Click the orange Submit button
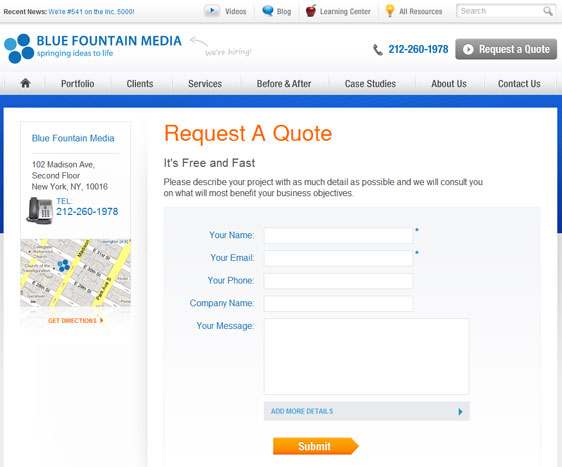 pyautogui.click(x=315, y=446)
